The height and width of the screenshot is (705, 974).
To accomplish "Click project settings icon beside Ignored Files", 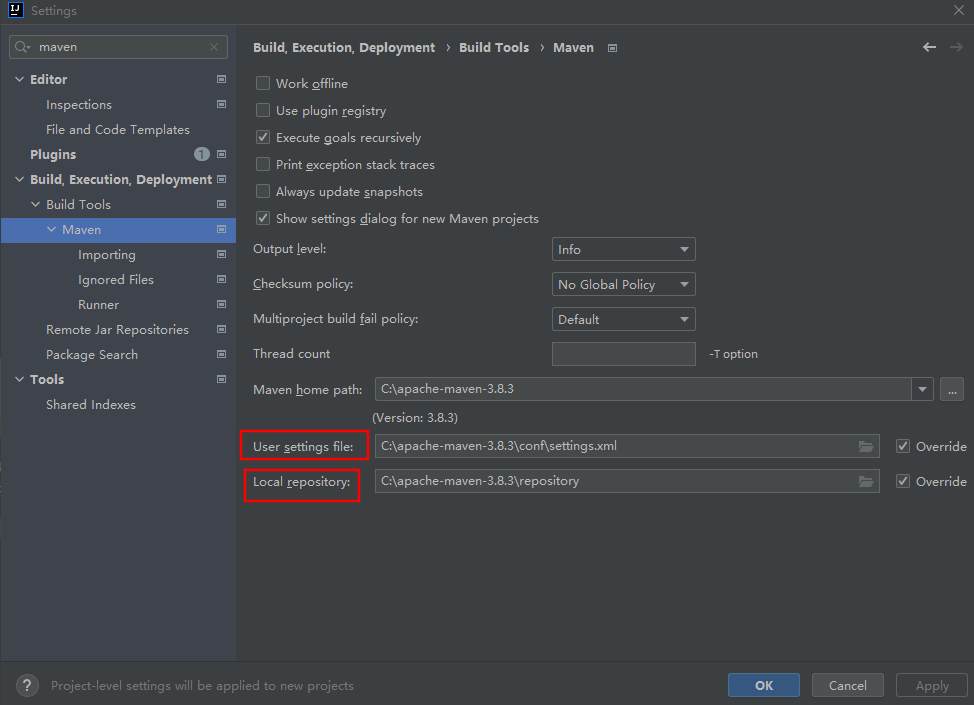I will [221, 280].
